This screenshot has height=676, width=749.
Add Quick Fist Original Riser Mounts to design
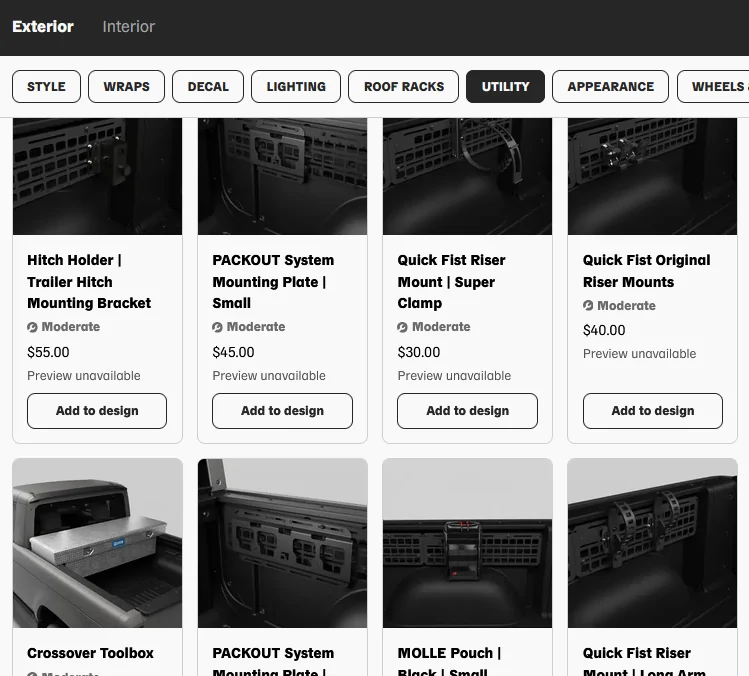tap(653, 411)
